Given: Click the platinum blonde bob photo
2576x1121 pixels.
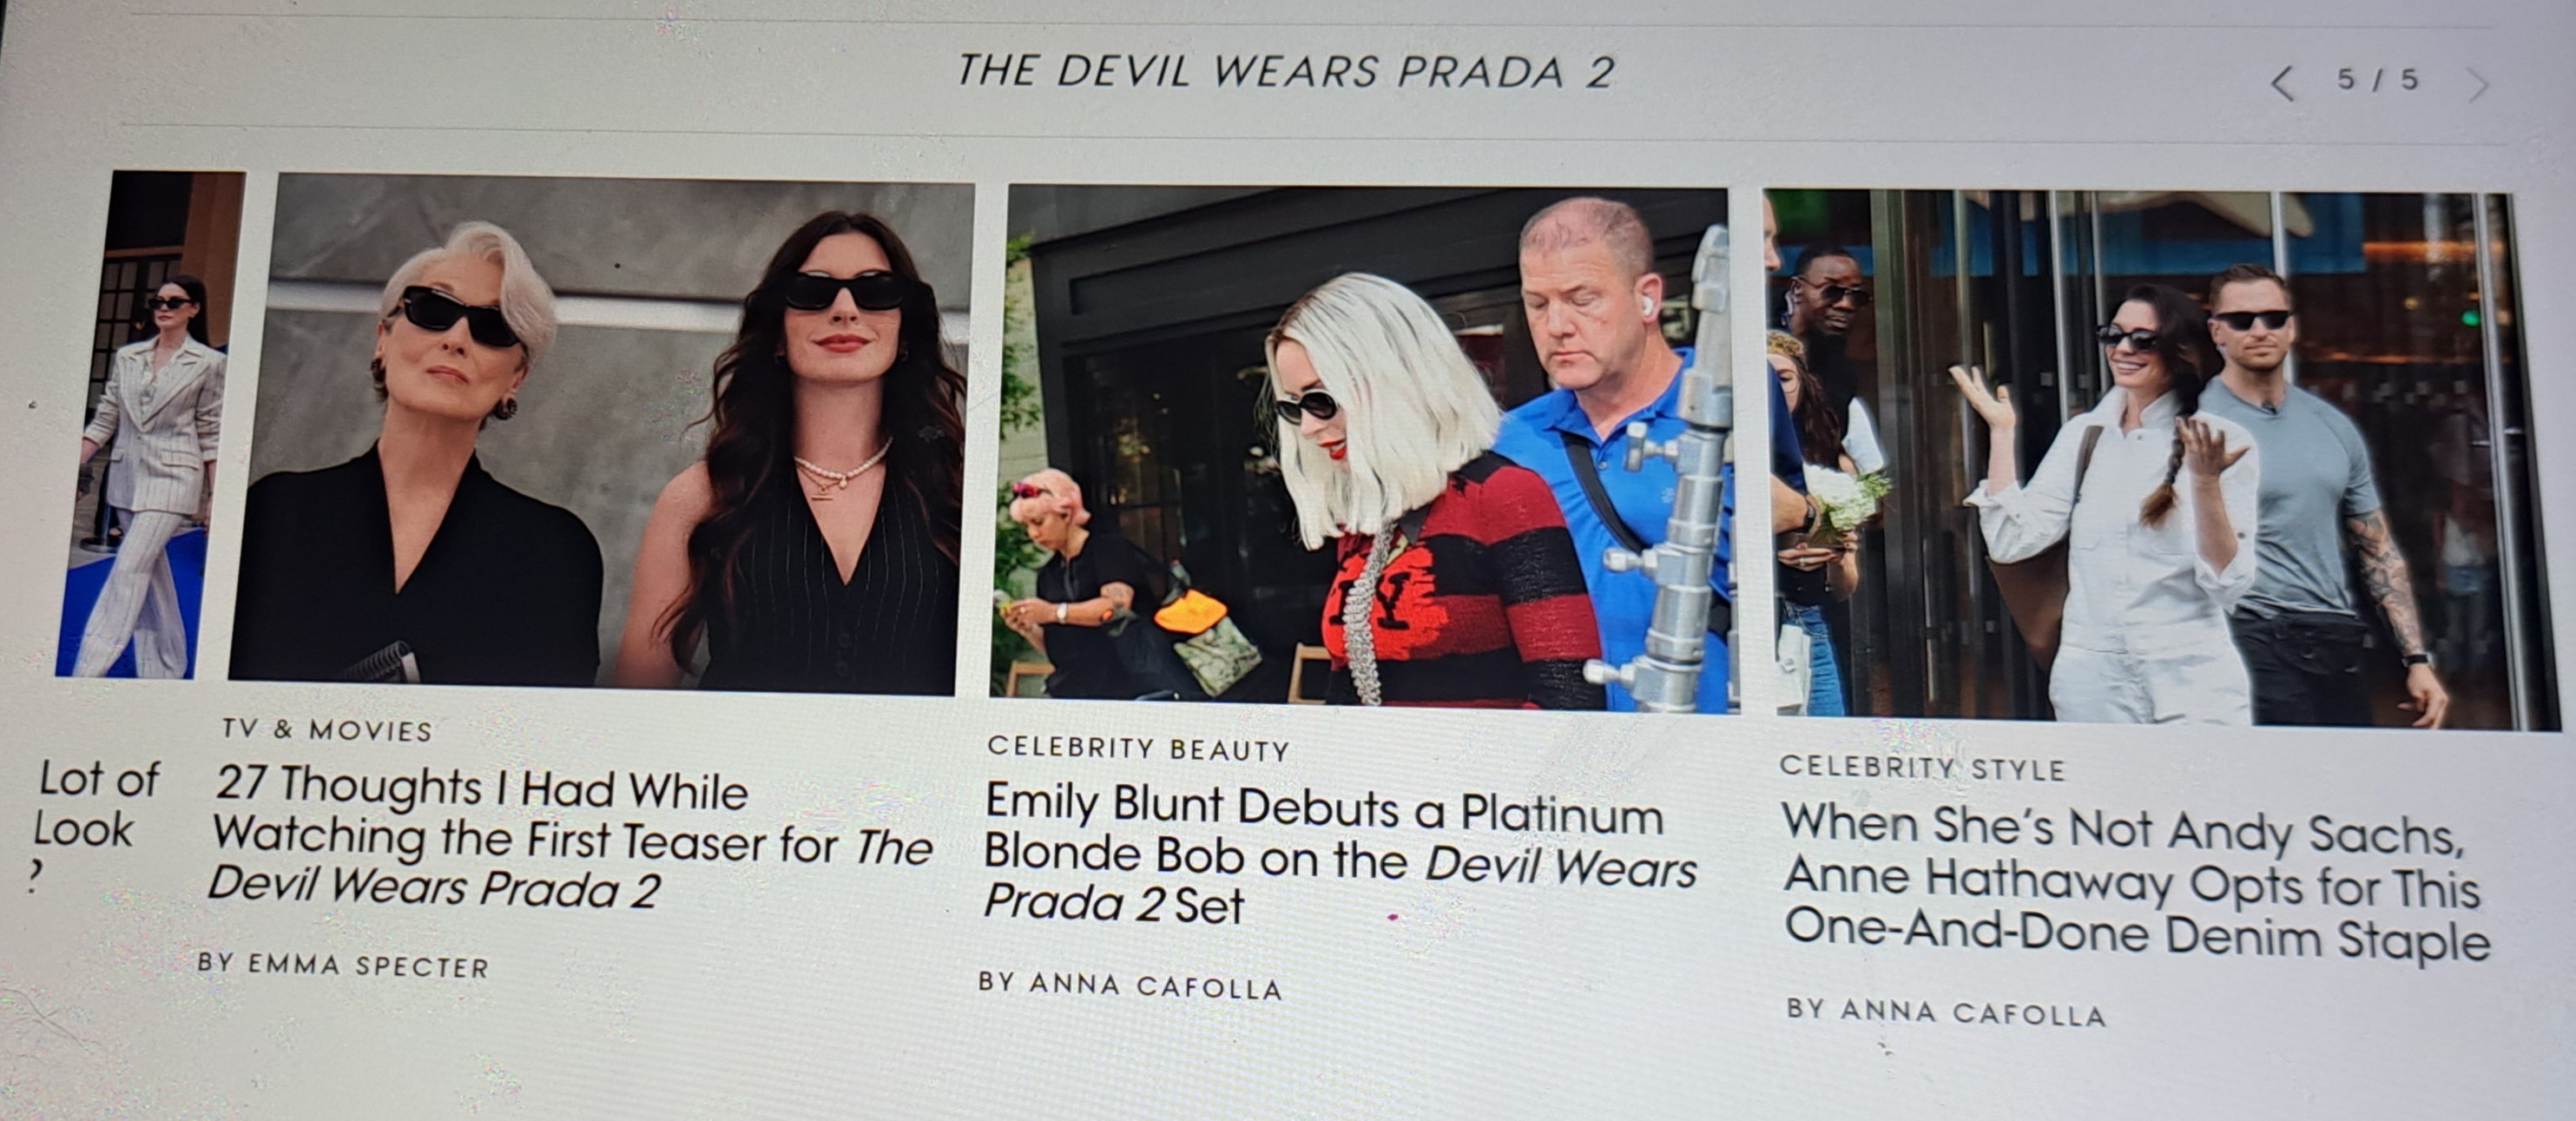Looking at the screenshot, I should [x=1363, y=448].
